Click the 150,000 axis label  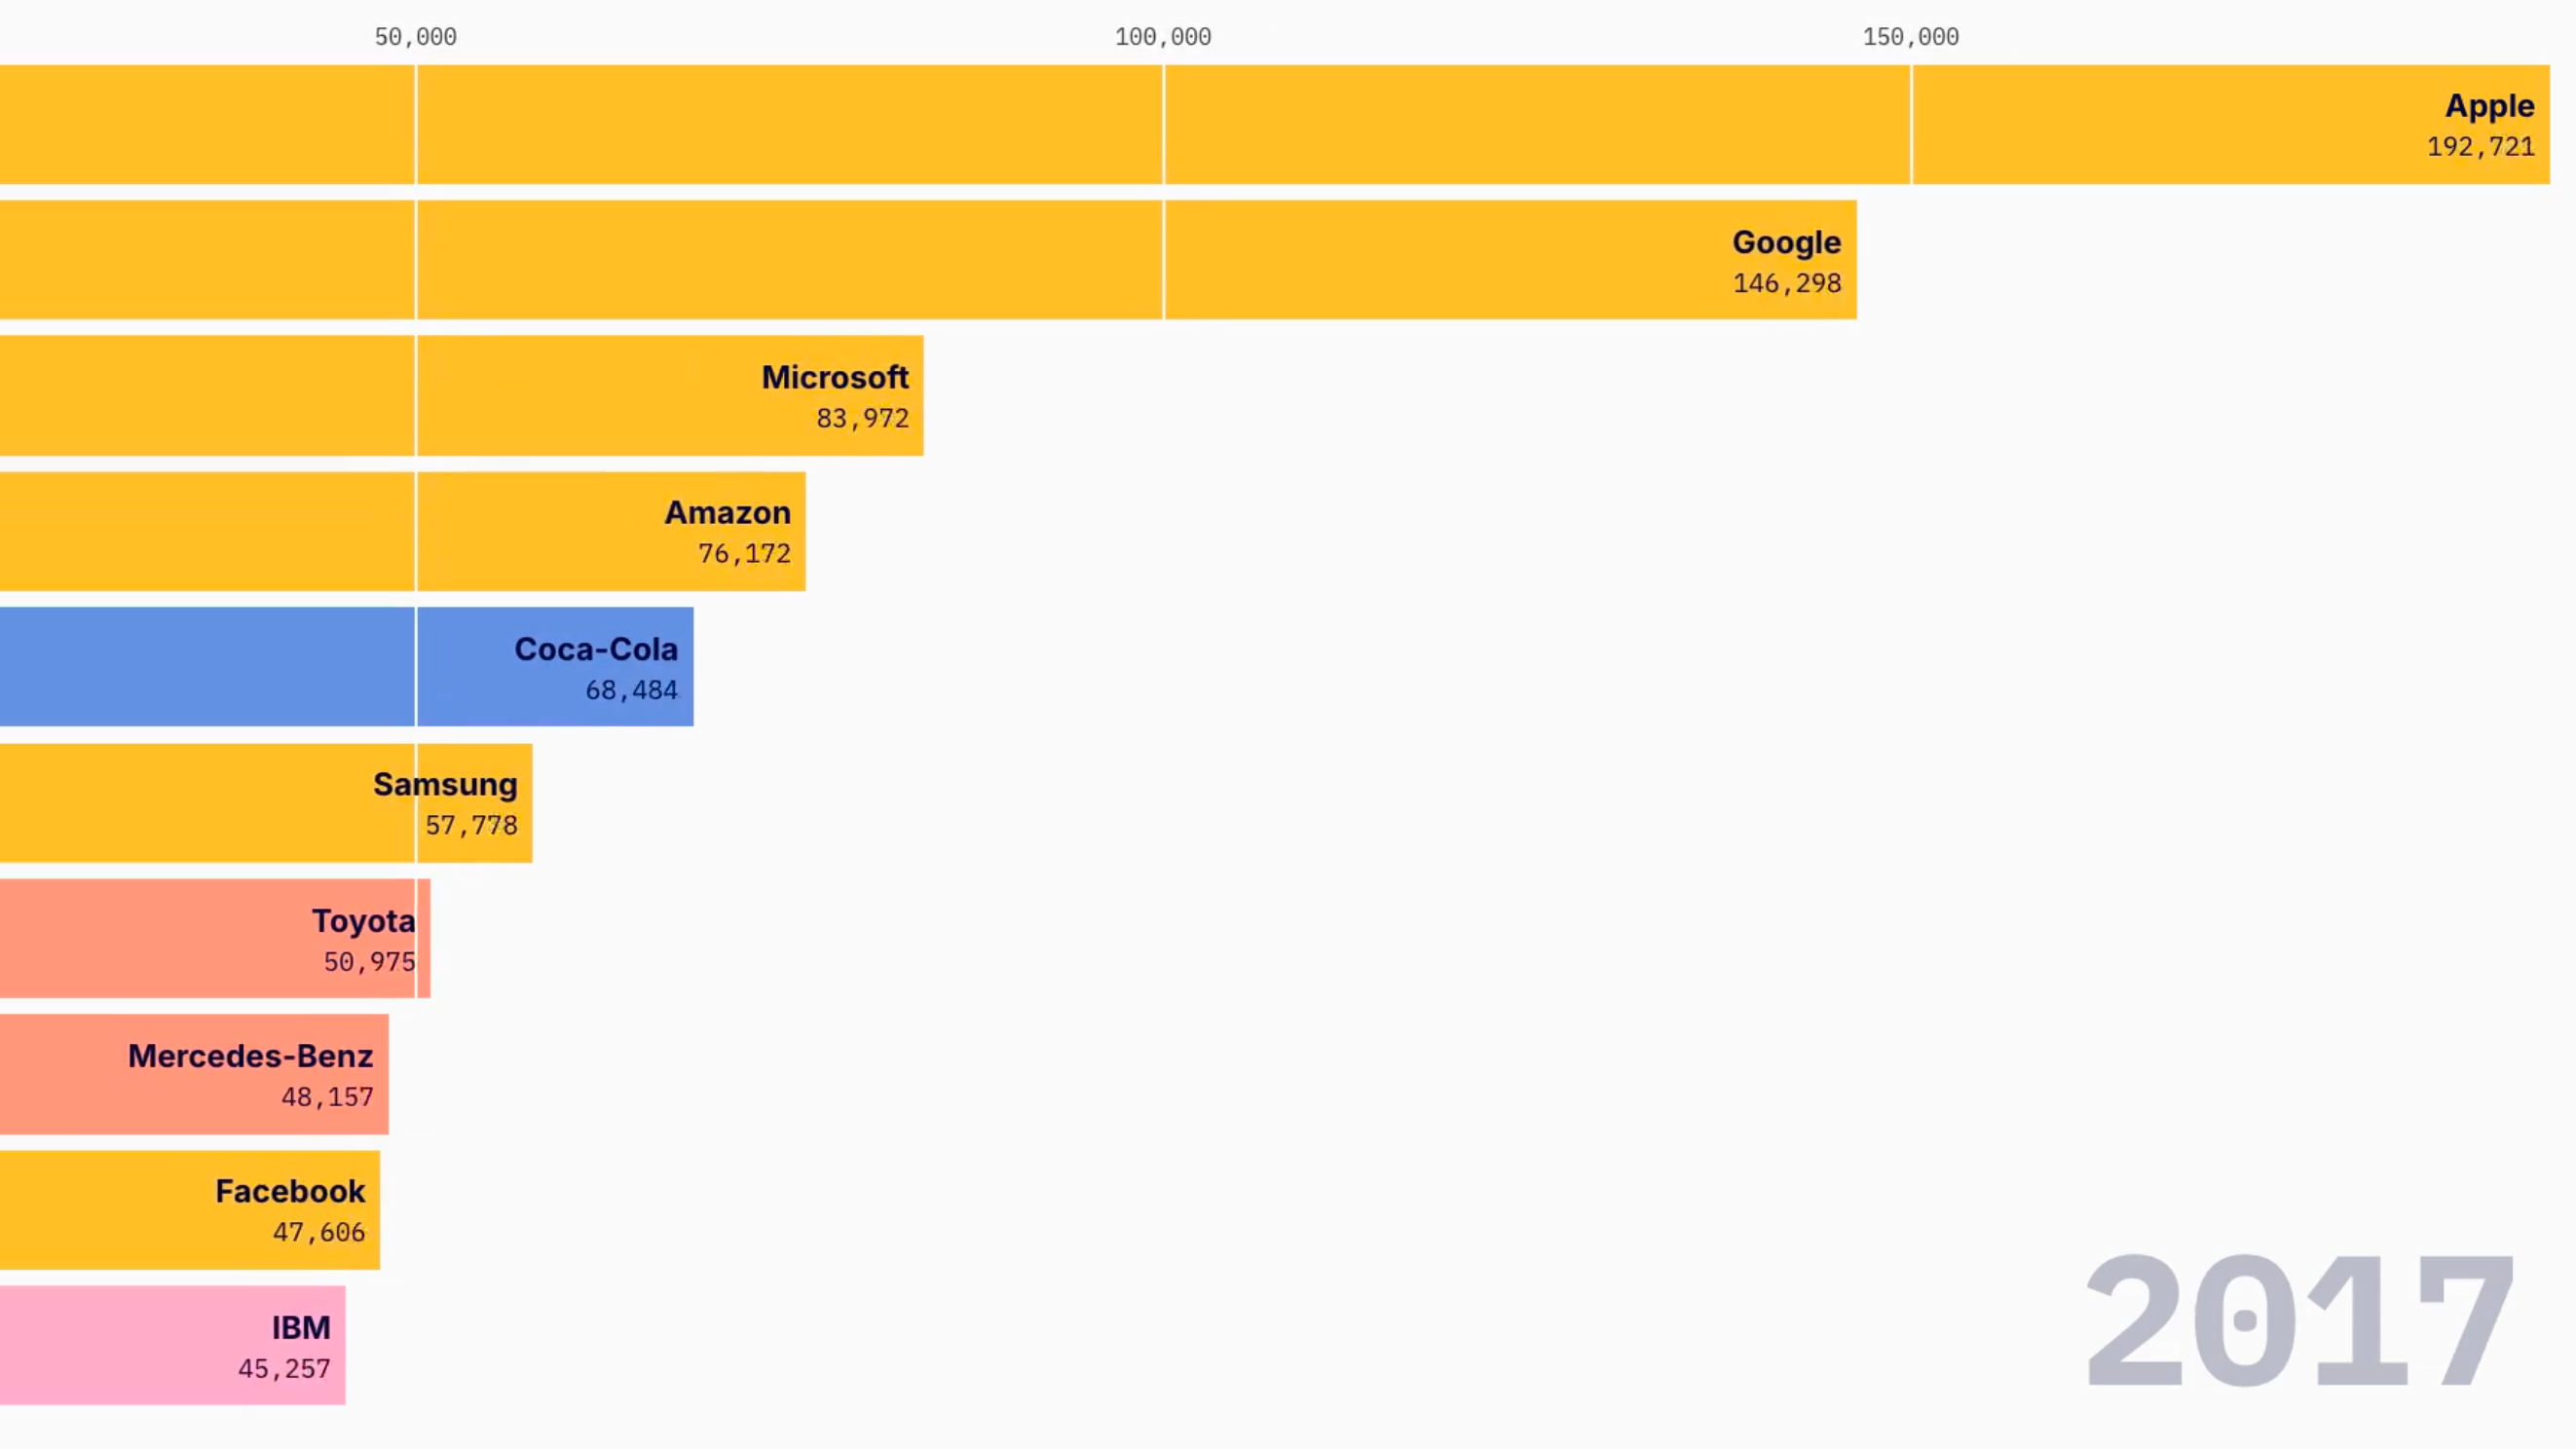point(1909,36)
